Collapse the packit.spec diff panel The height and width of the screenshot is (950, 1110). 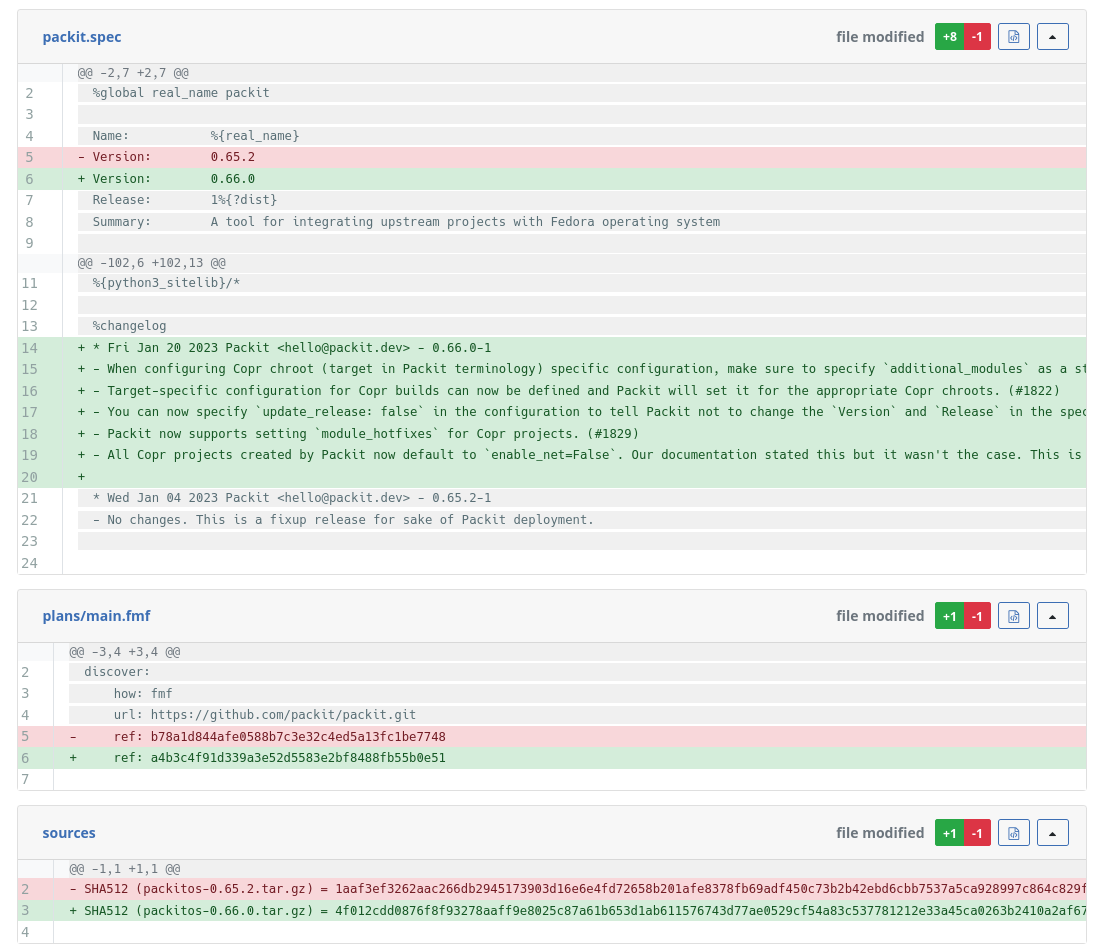click(1052, 37)
